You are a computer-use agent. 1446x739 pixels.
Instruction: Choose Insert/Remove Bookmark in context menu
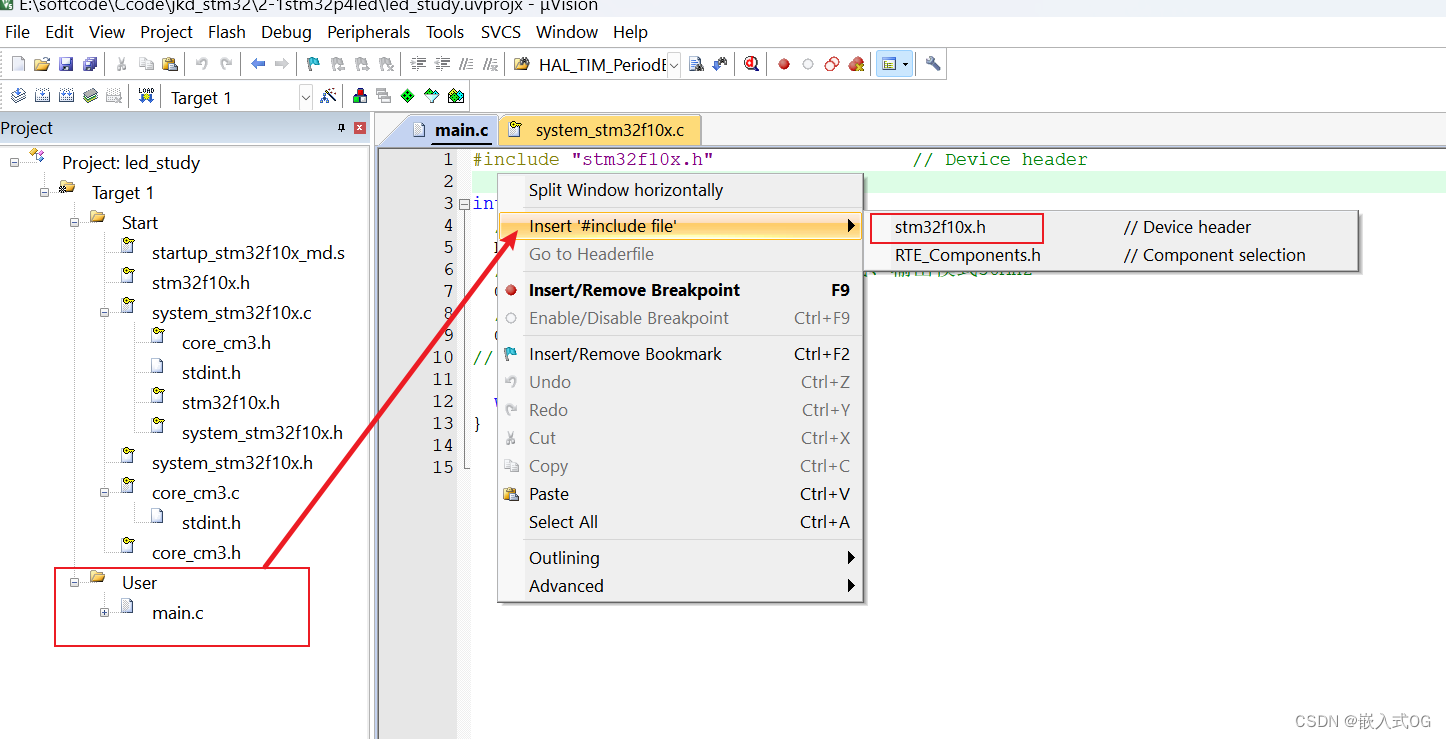click(x=680, y=354)
